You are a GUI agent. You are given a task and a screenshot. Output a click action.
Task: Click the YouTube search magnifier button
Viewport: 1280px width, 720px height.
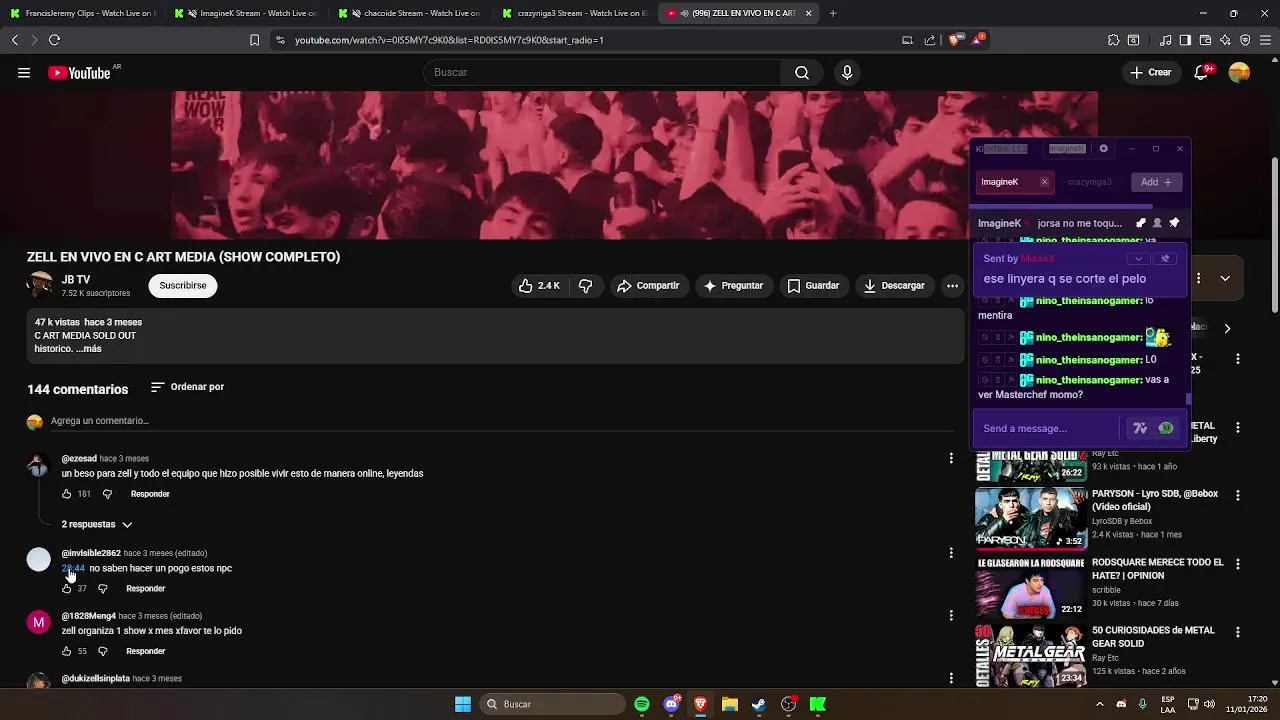[x=802, y=72]
